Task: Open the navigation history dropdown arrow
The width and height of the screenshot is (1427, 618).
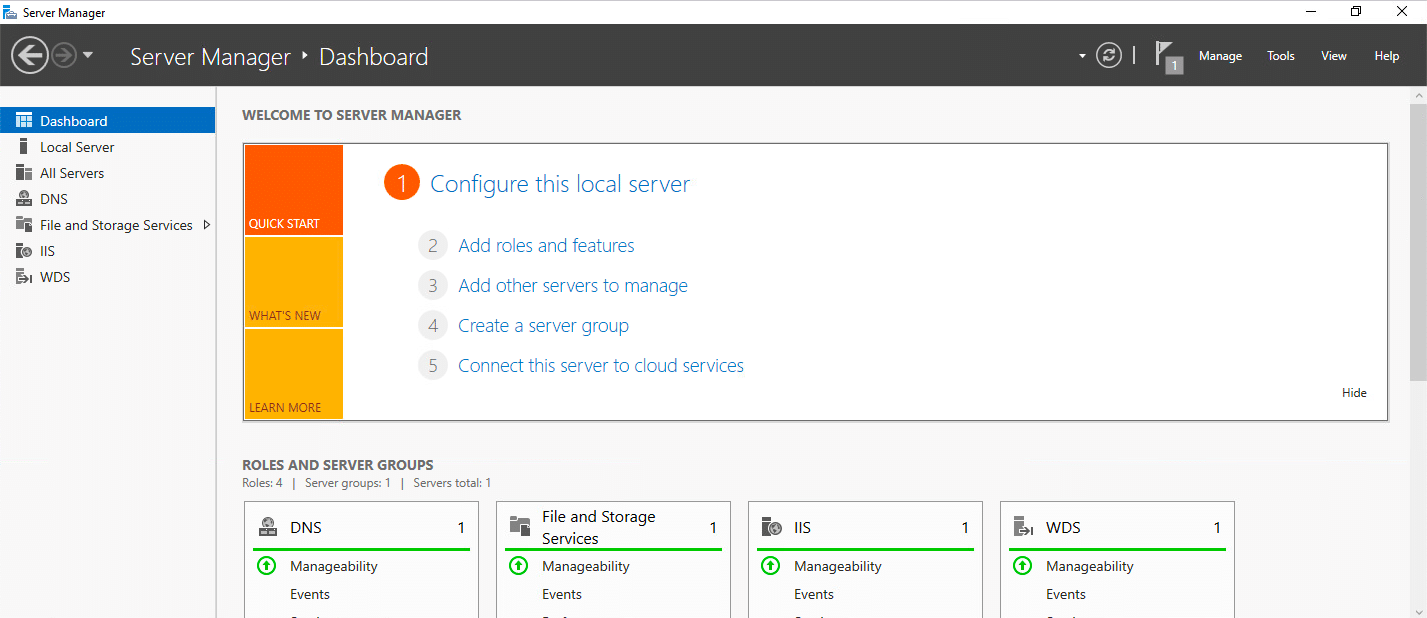Action: 88,56
